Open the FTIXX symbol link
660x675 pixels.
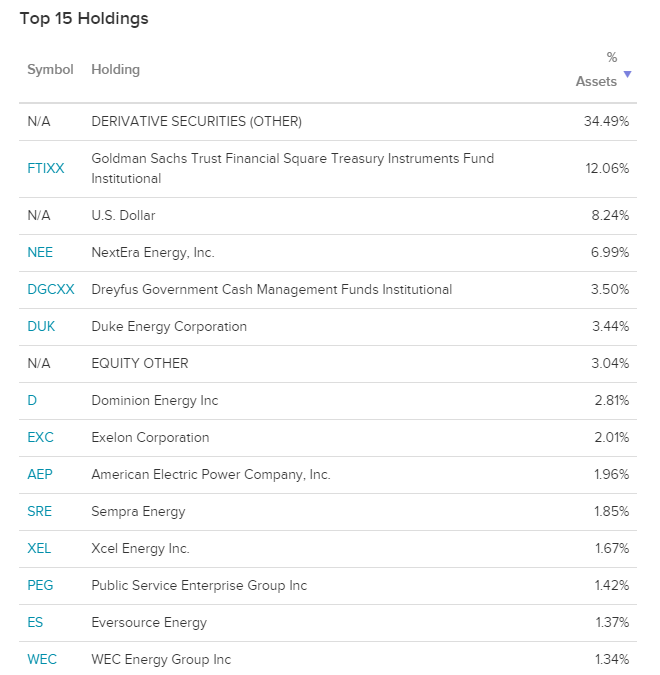46,168
